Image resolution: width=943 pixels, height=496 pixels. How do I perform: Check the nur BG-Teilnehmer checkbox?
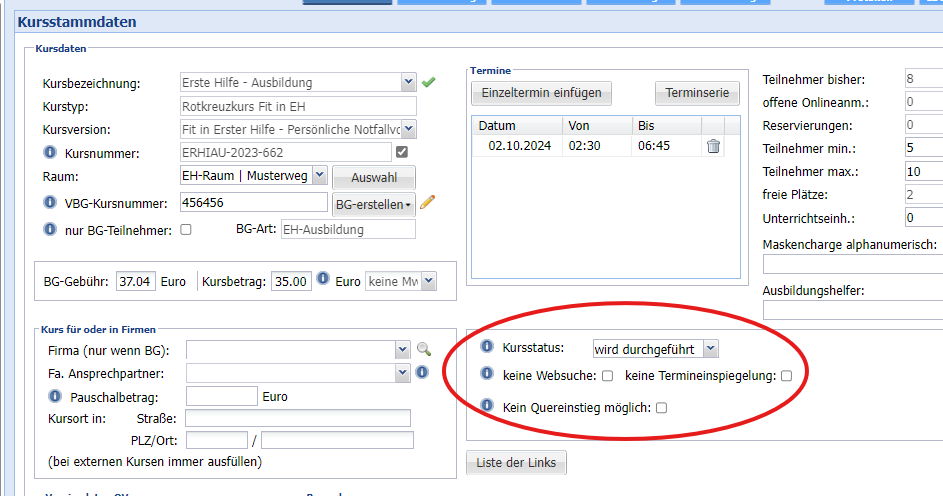click(185, 230)
